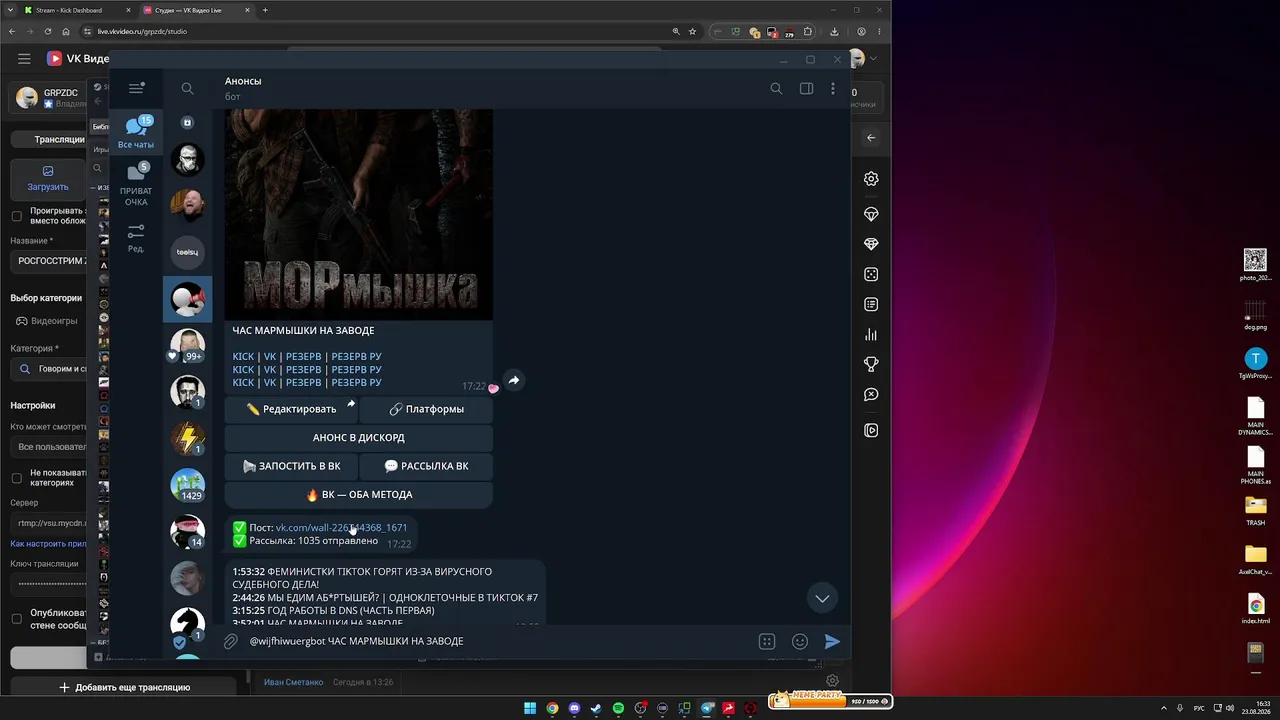The image size is (1280, 720).
Task: Open Spotify from the taskbar
Action: click(618, 708)
